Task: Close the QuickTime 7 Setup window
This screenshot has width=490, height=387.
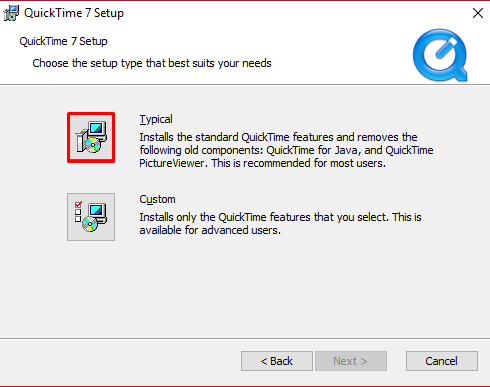Action: click(478, 13)
